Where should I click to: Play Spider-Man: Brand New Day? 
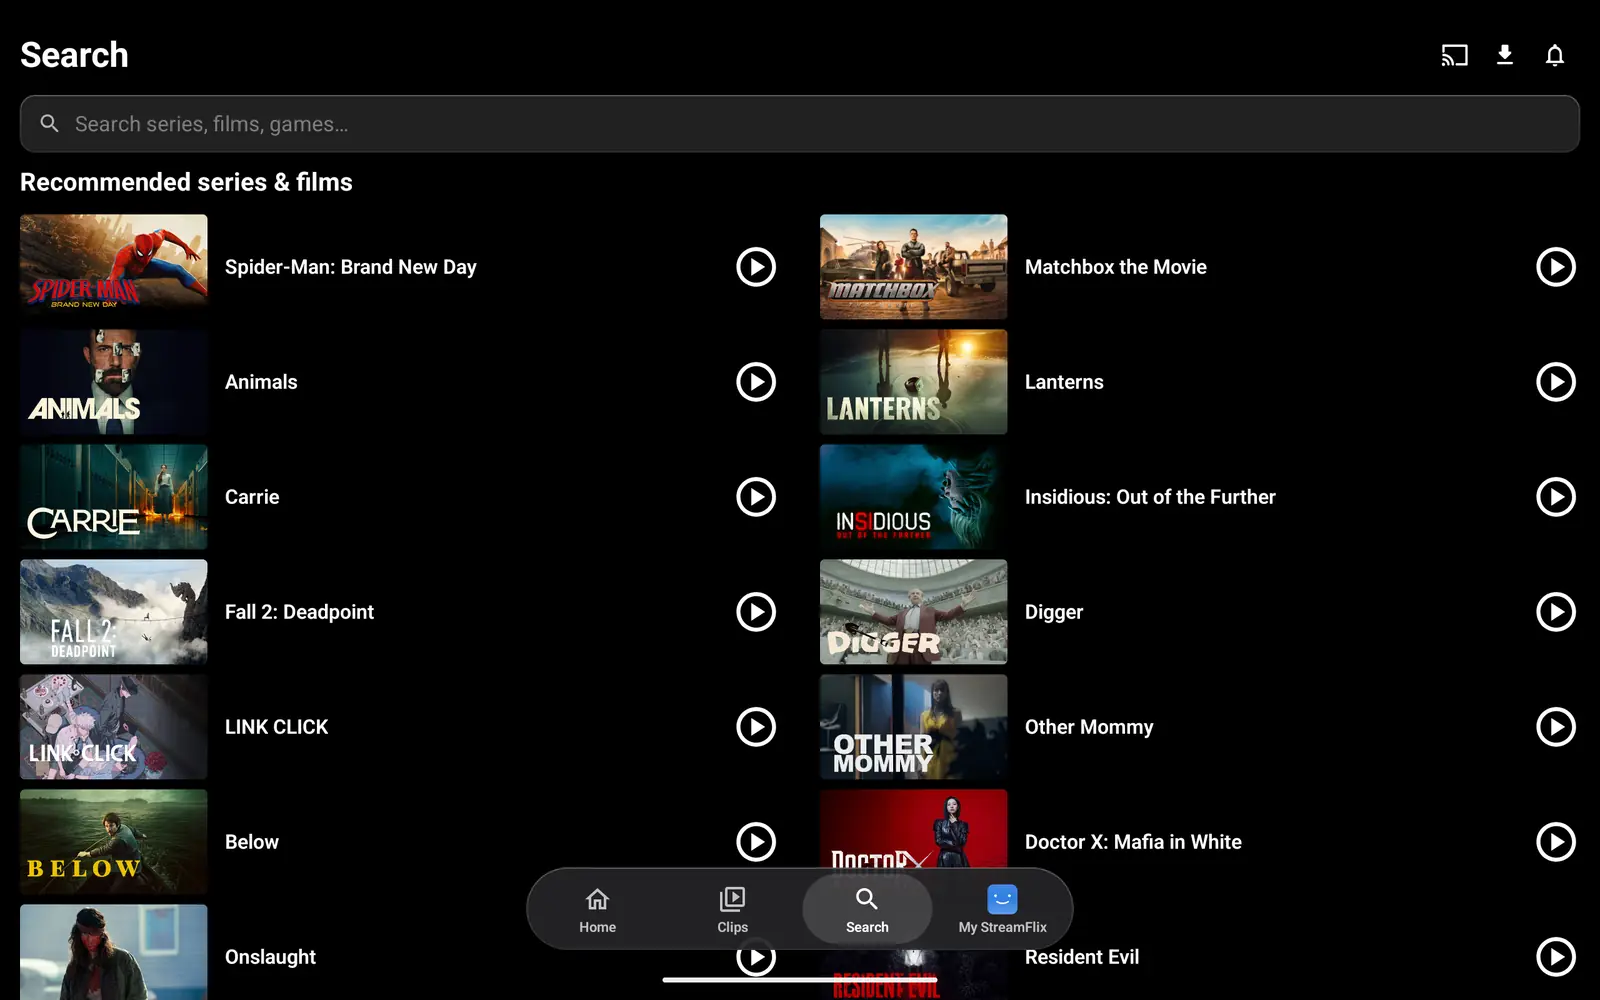point(756,267)
